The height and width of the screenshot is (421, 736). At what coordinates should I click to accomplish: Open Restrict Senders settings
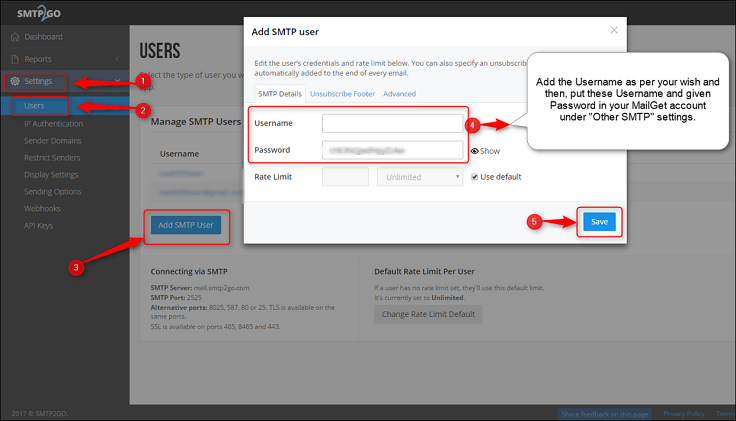(52, 158)
